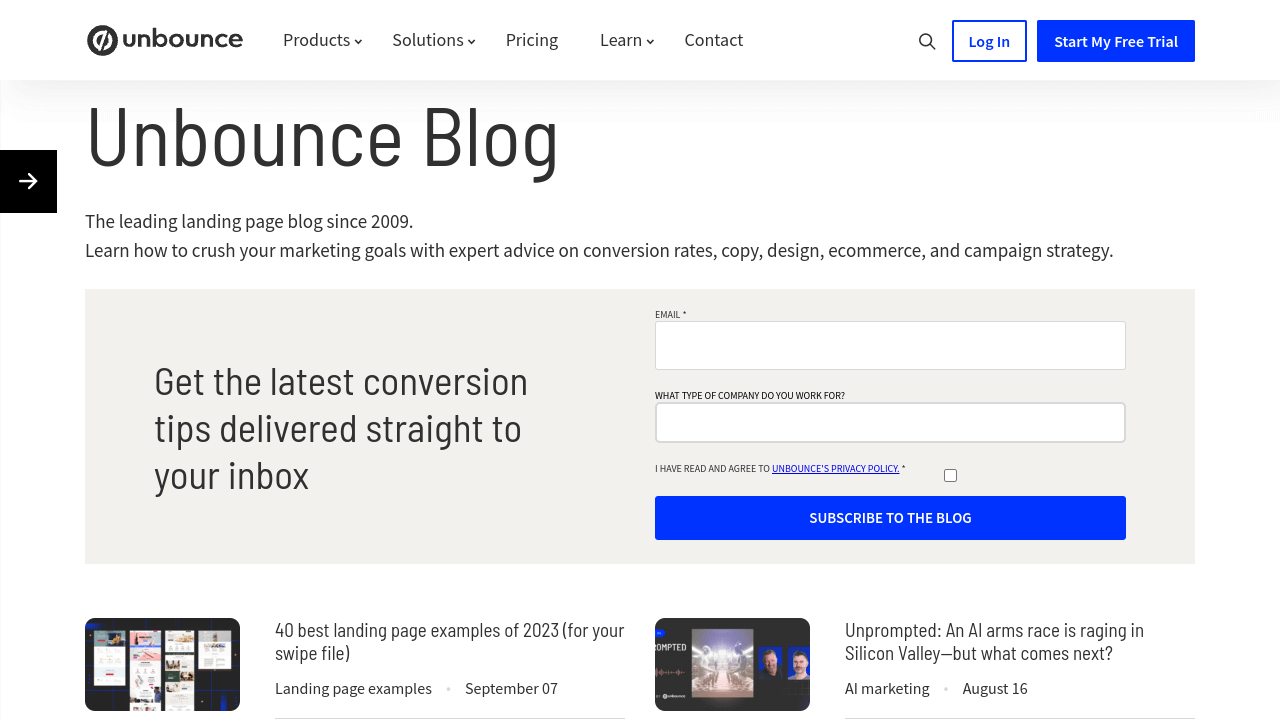
Task: Open the Pricing page
Action: (531, 40)
